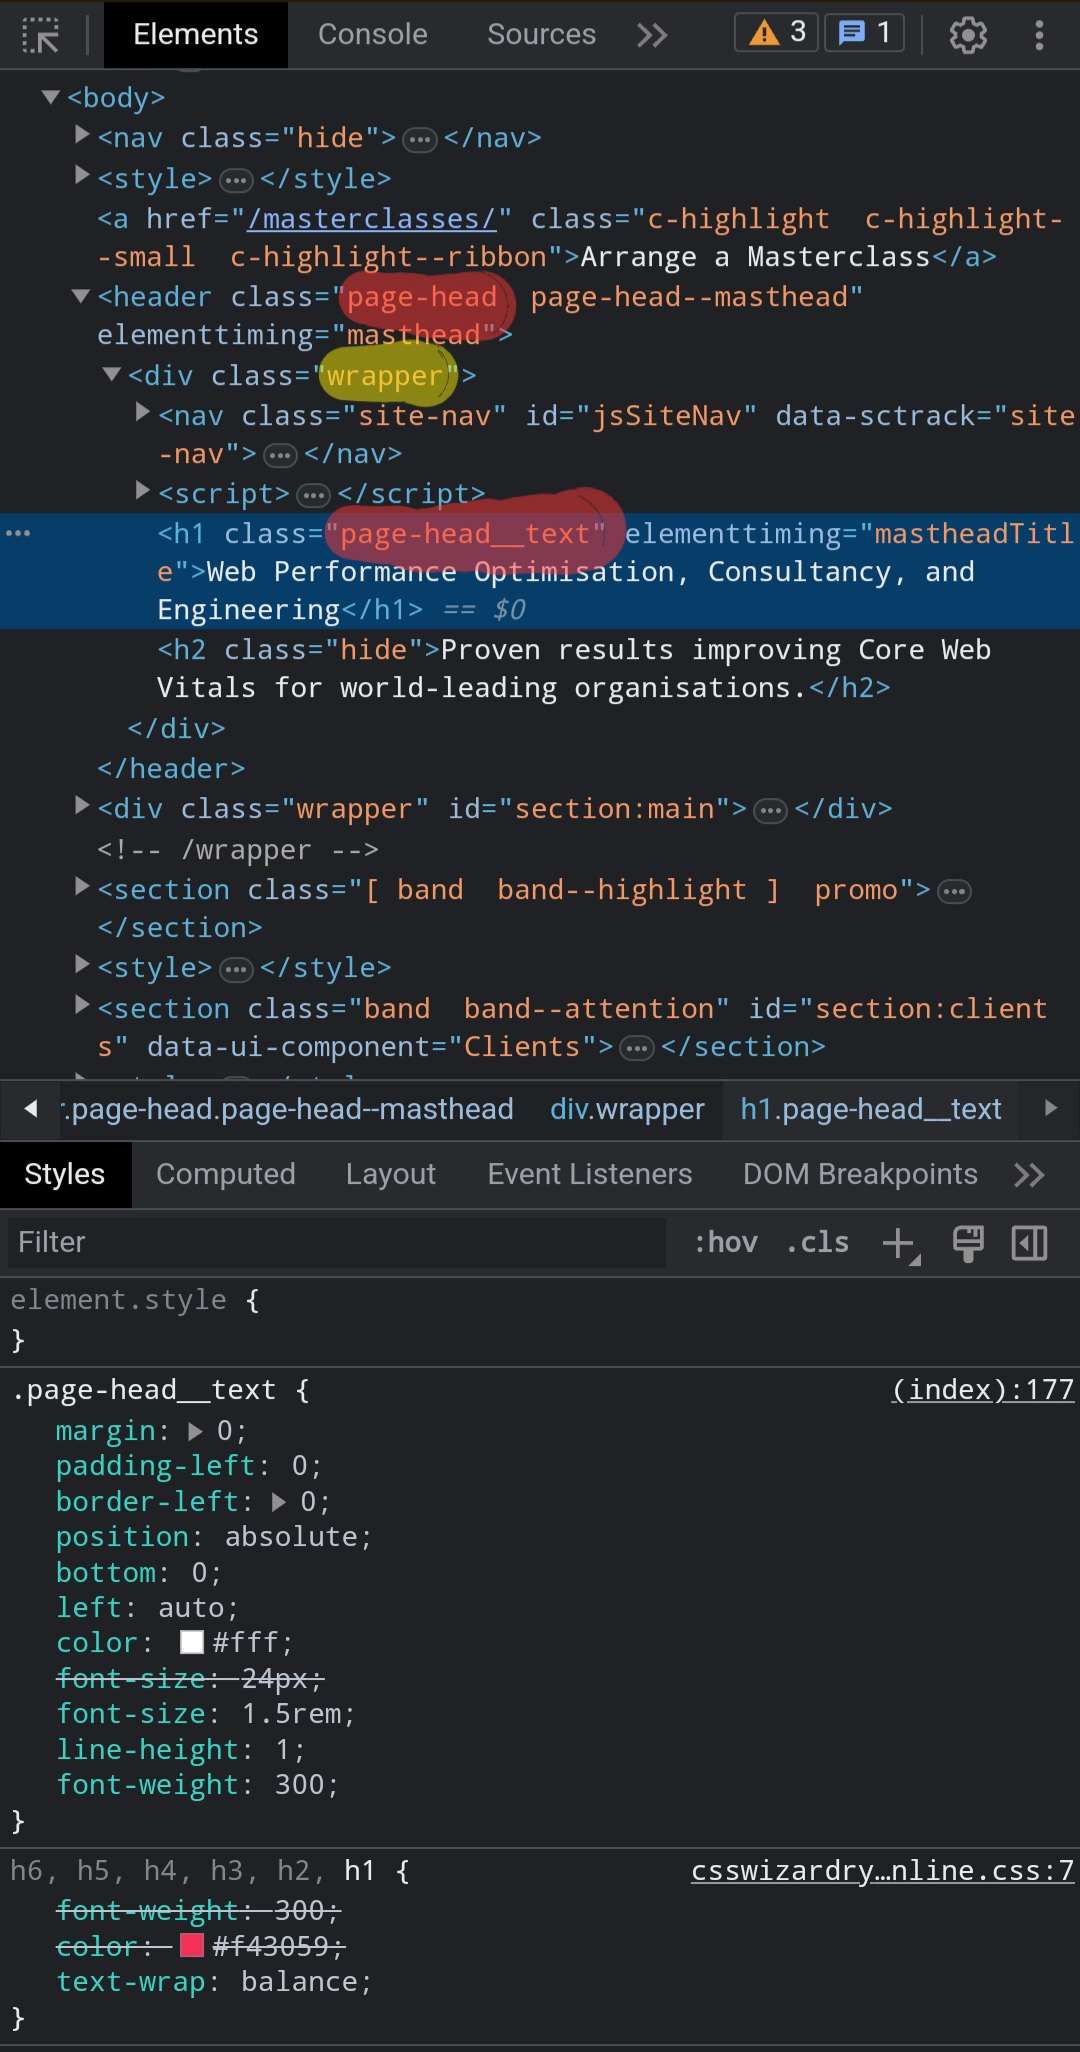
Task: Open the Event Listeners tab
Action: point(590,1174)
